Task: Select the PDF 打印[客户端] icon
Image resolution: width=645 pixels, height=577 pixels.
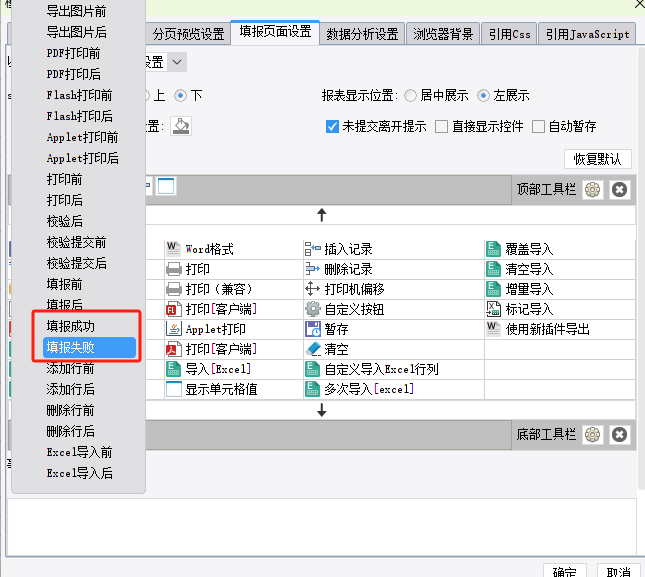Action: [173, 349]
